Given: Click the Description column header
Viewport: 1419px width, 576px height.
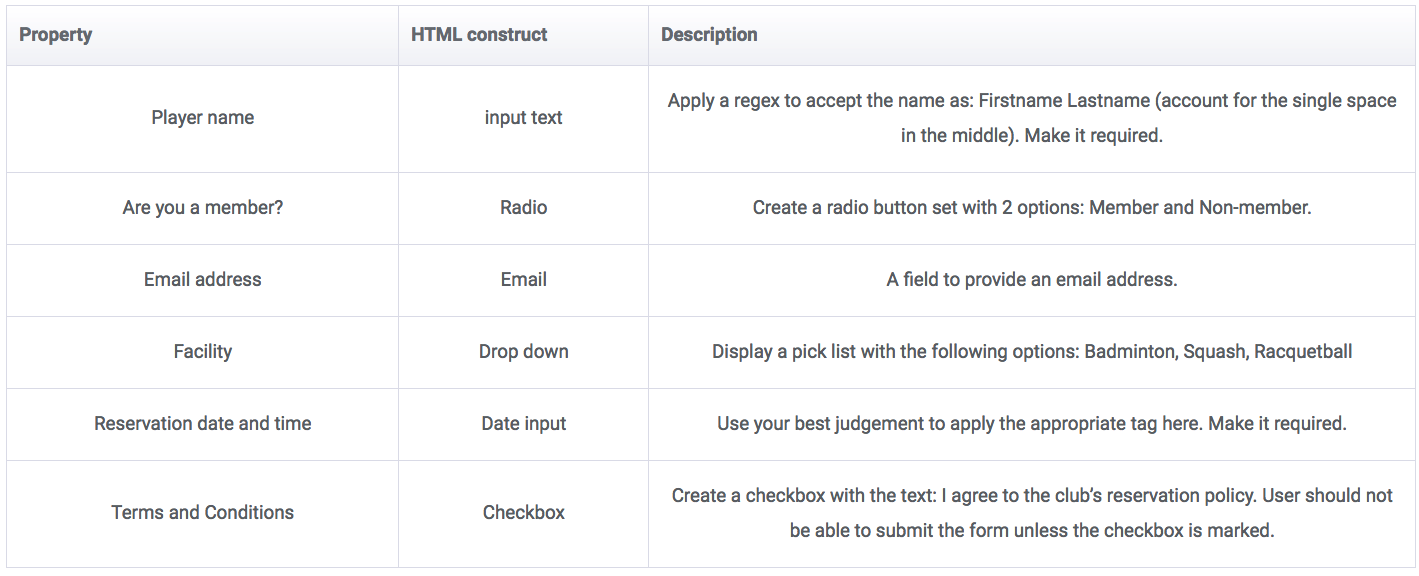Looking at the screenshot, I should 709,35.
